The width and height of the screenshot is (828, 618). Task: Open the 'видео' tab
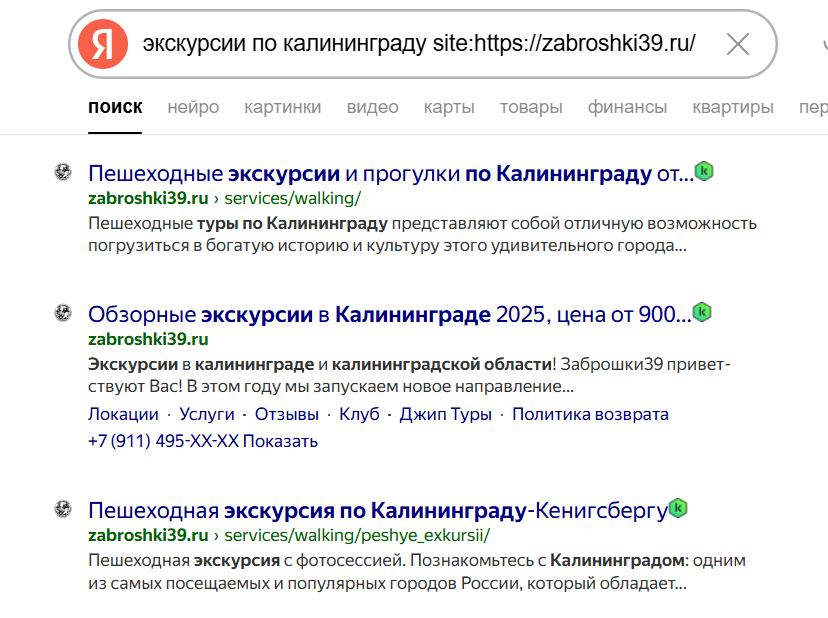tap(372, 107)
